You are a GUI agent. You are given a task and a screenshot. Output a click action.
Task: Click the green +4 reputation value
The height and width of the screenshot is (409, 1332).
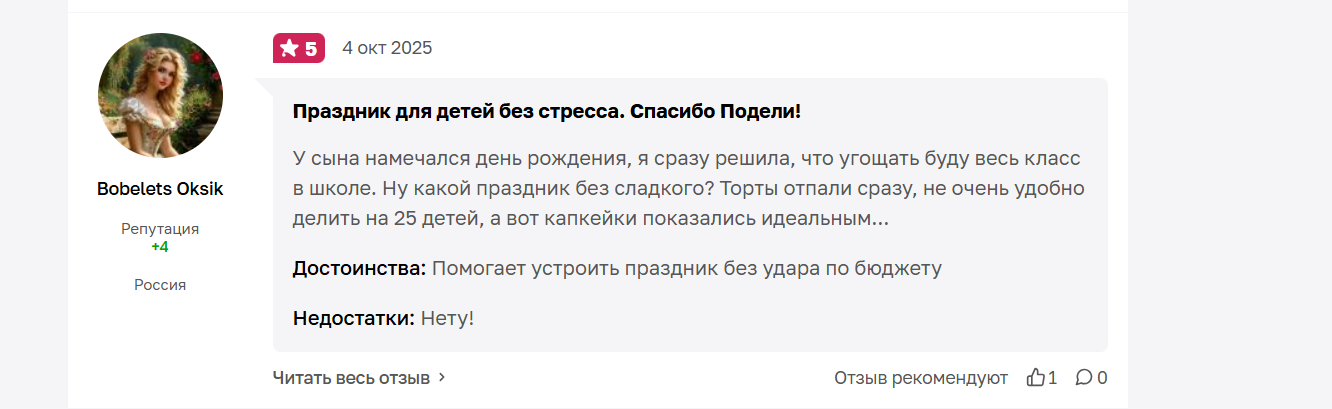coord(160,246)
